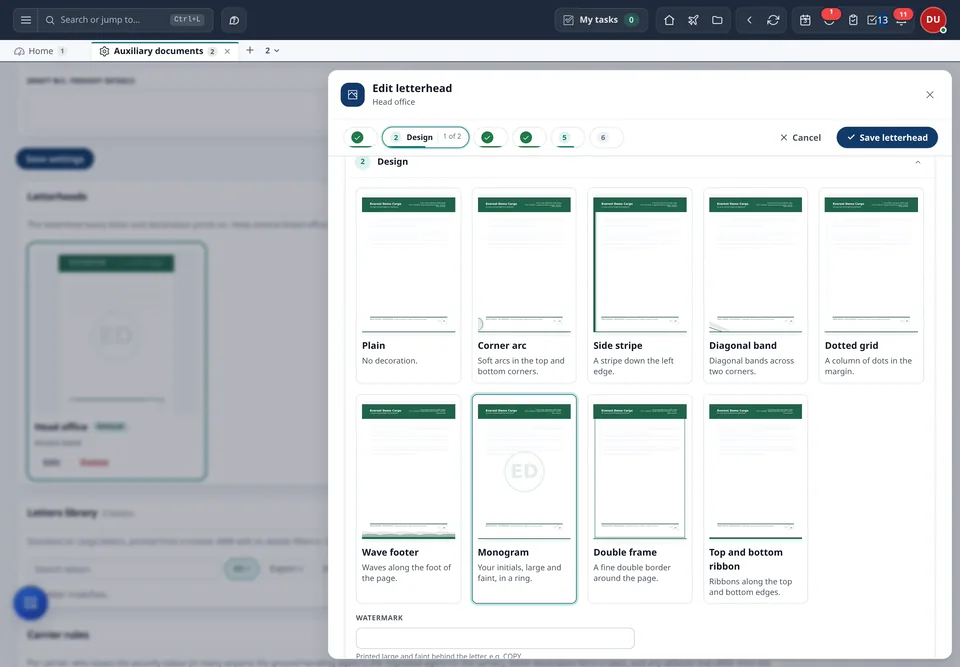This screenshot has height=667, width=960.
Task: Pick the Side stripe design
Action: pyautogui.click(x=640, y=285)
